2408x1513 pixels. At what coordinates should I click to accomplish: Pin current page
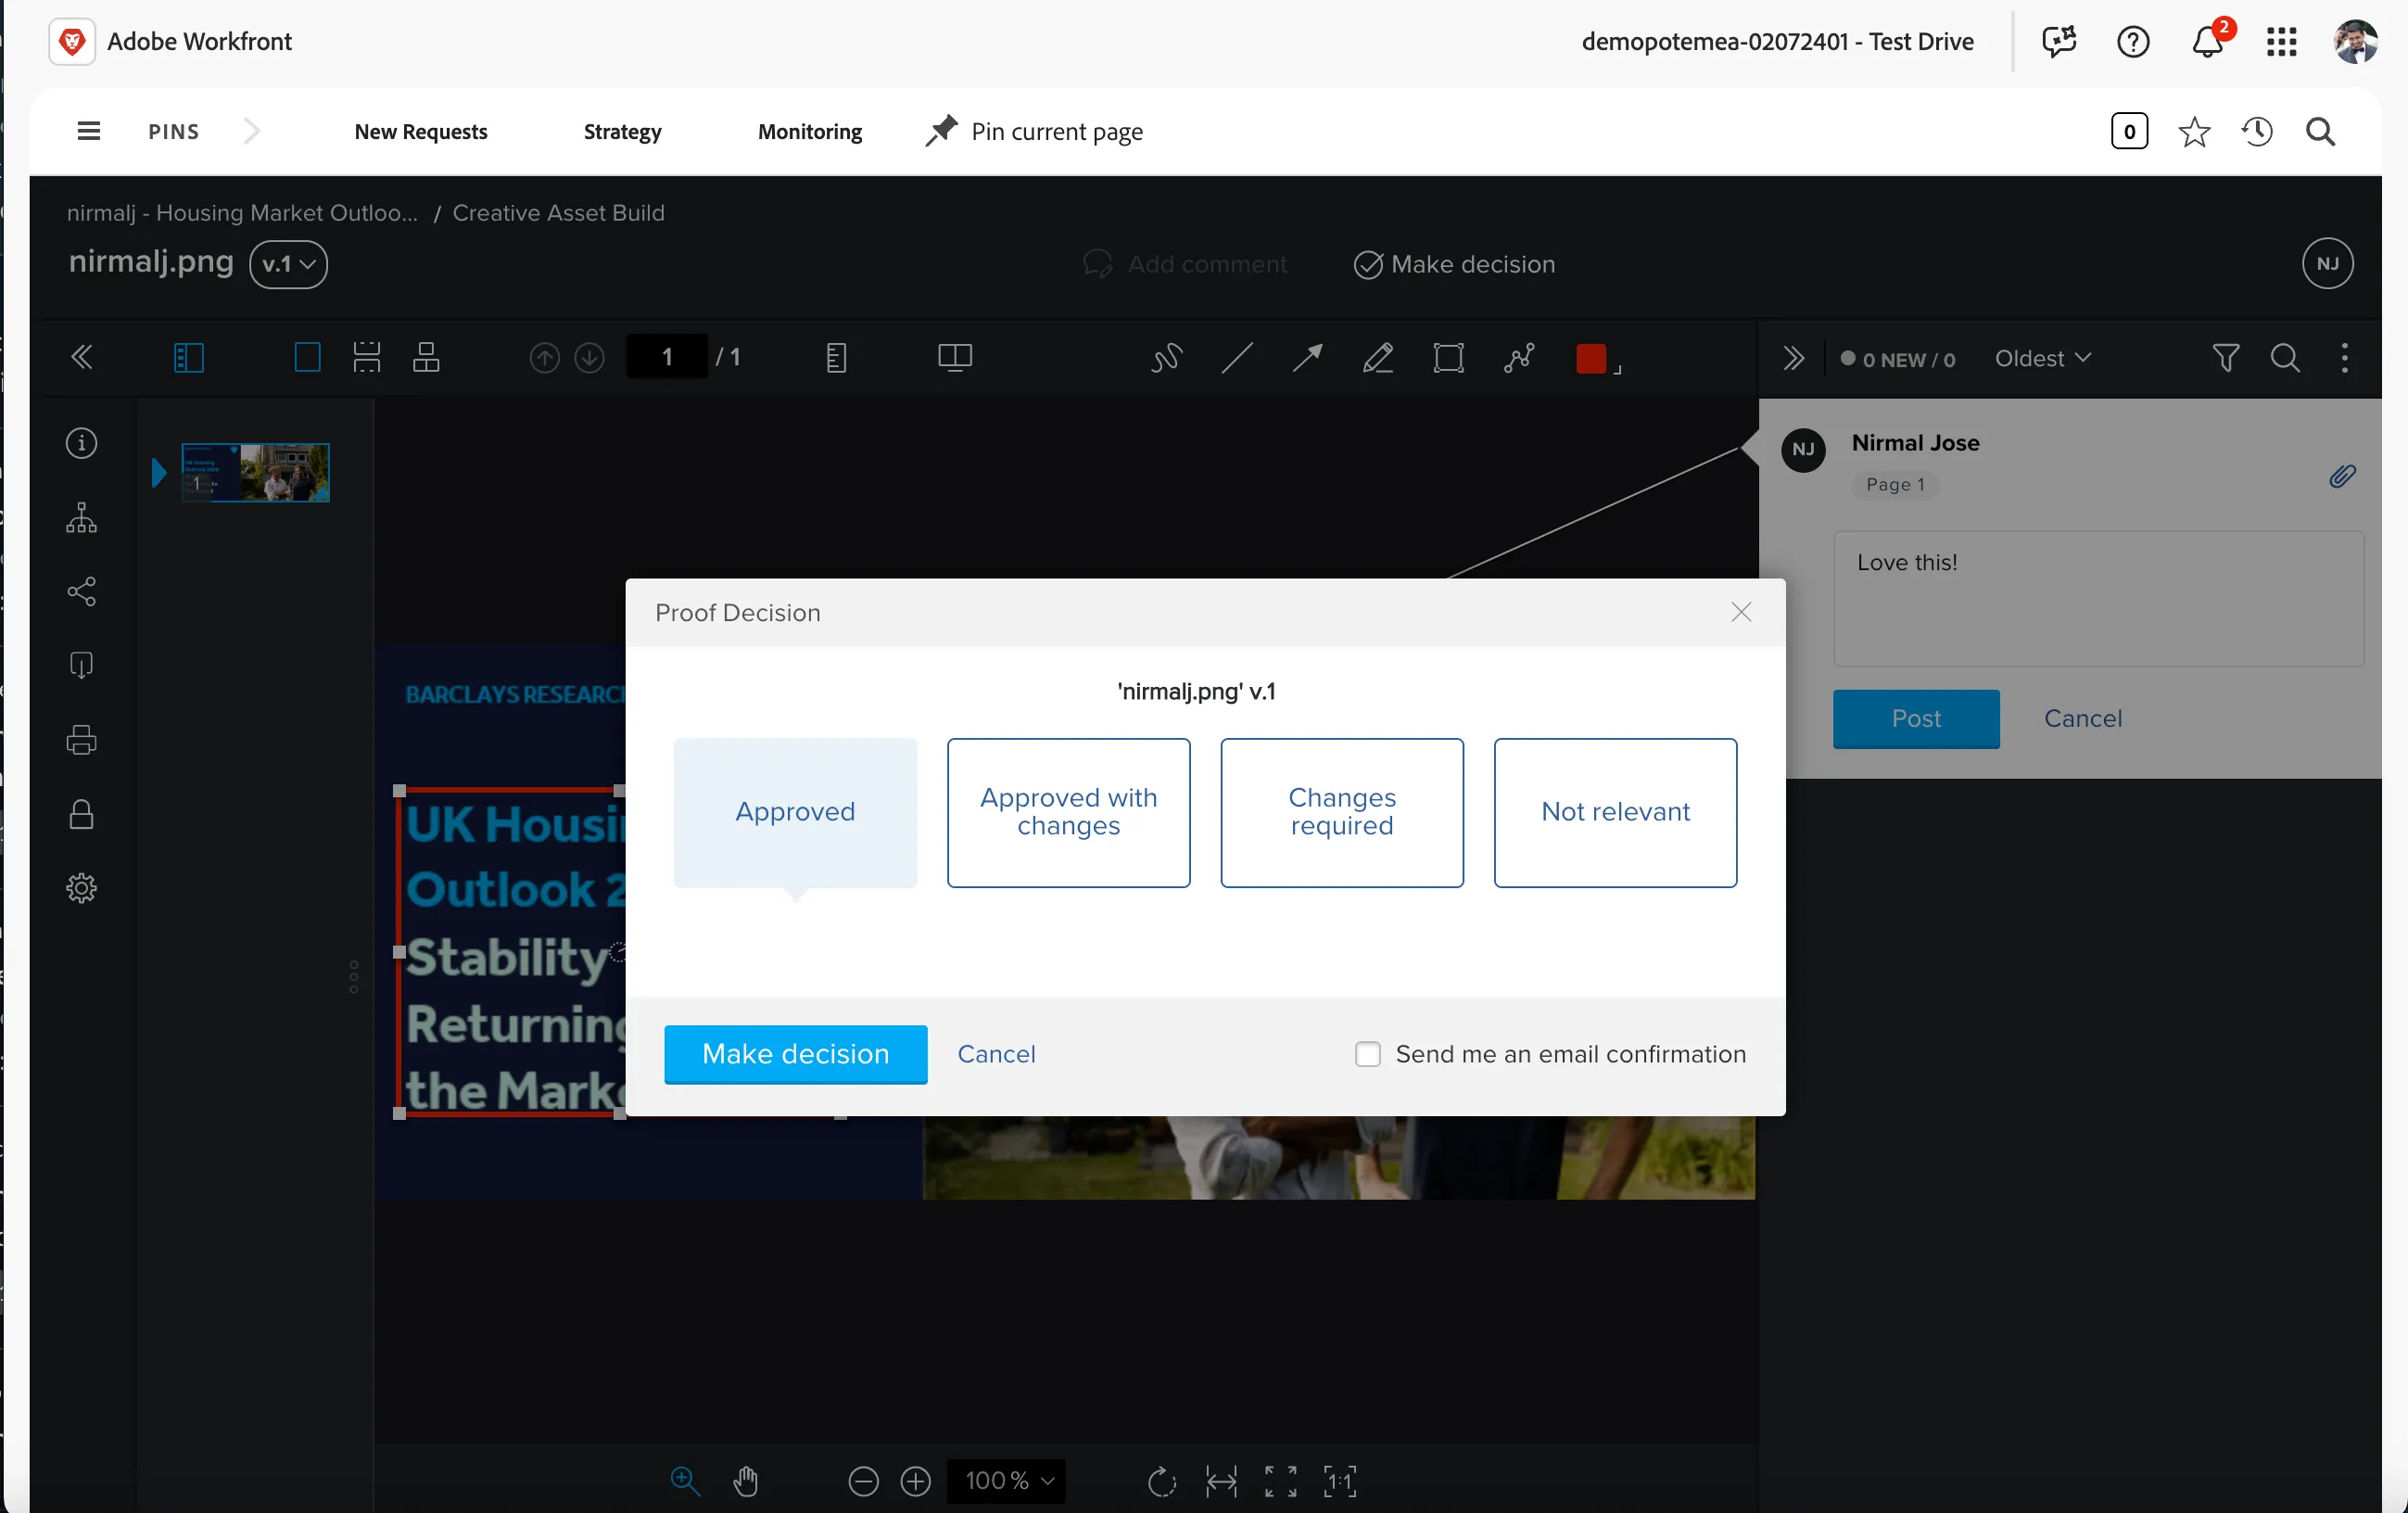(1035, 132)
